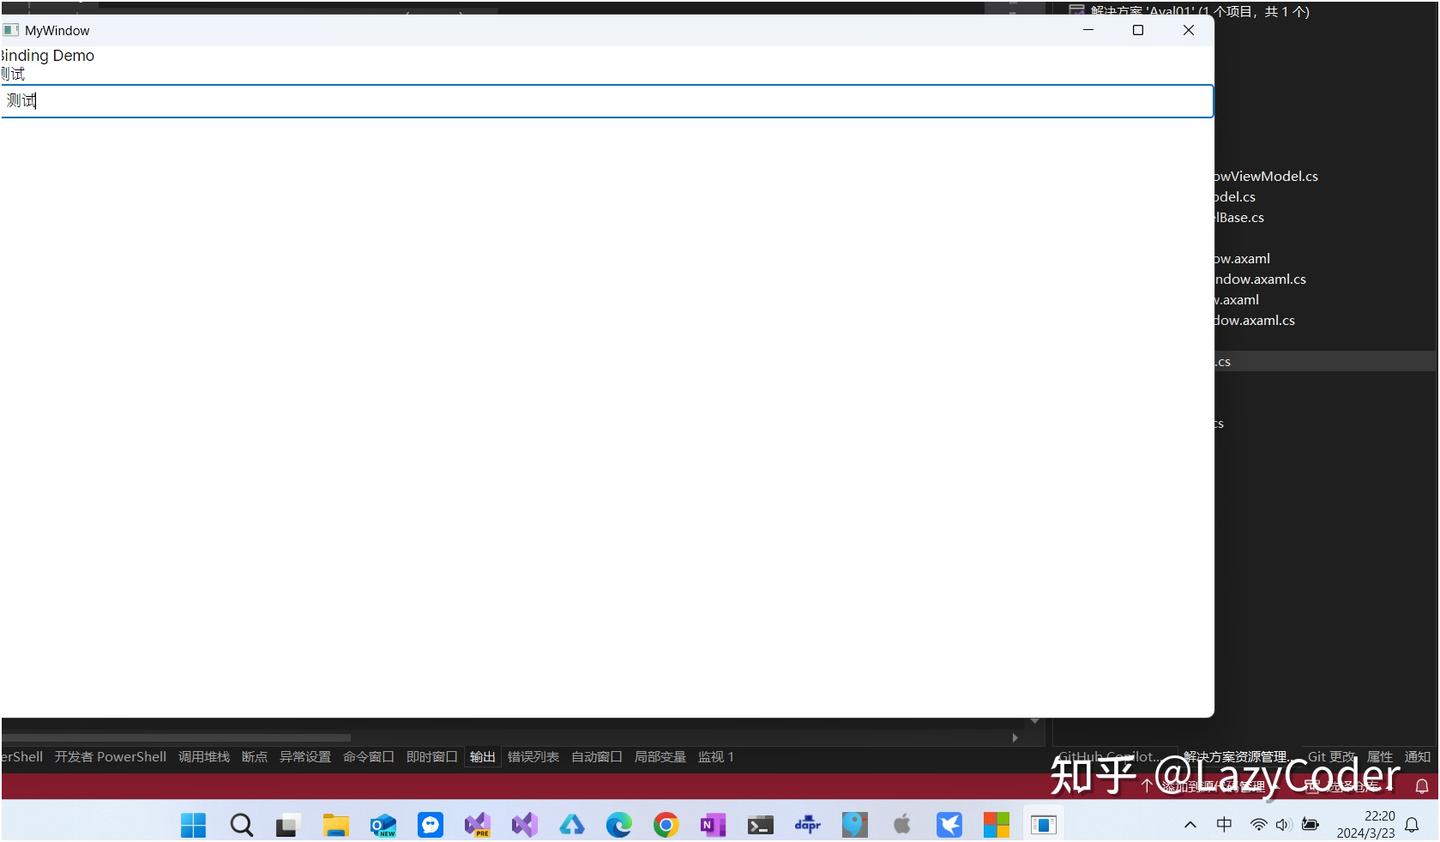Open the Visual Studio icon on the taskbar
Viewport: 1440px width, 842px height.
pos(523,825)
